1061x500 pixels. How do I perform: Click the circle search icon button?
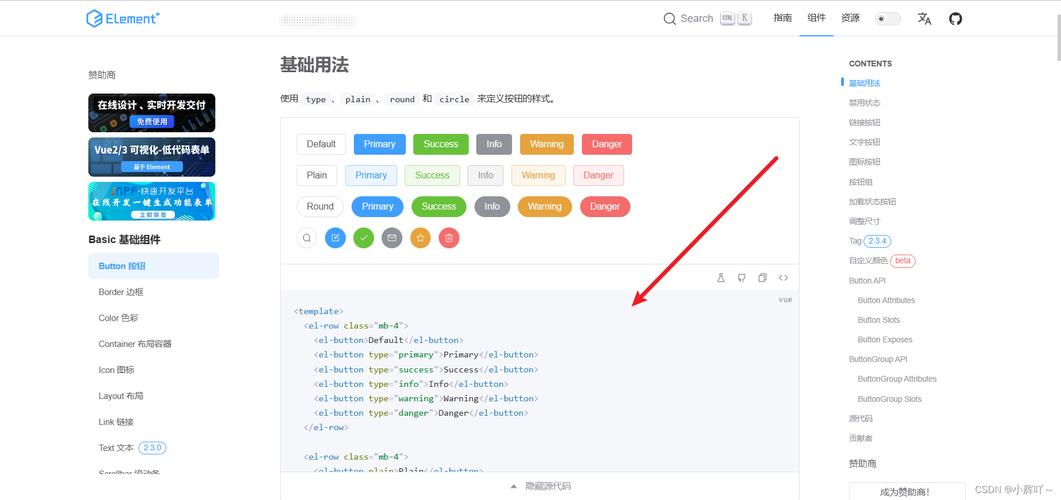point(307,237)
